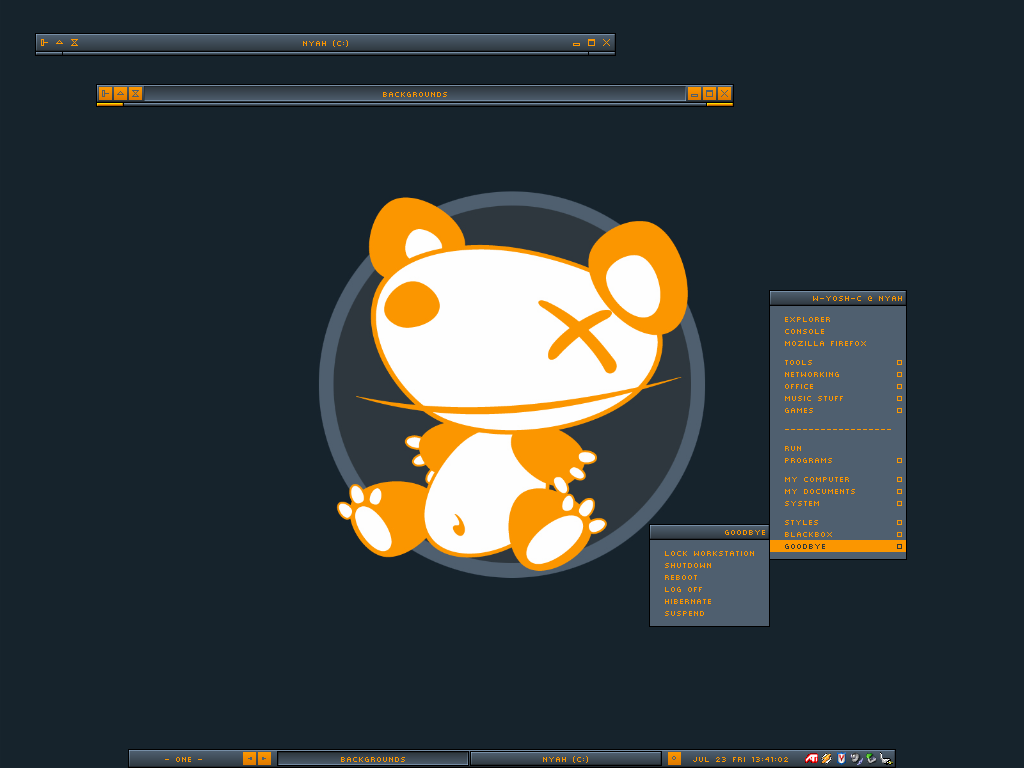Switch to previous workspace with left arrow

click(249, 758)
